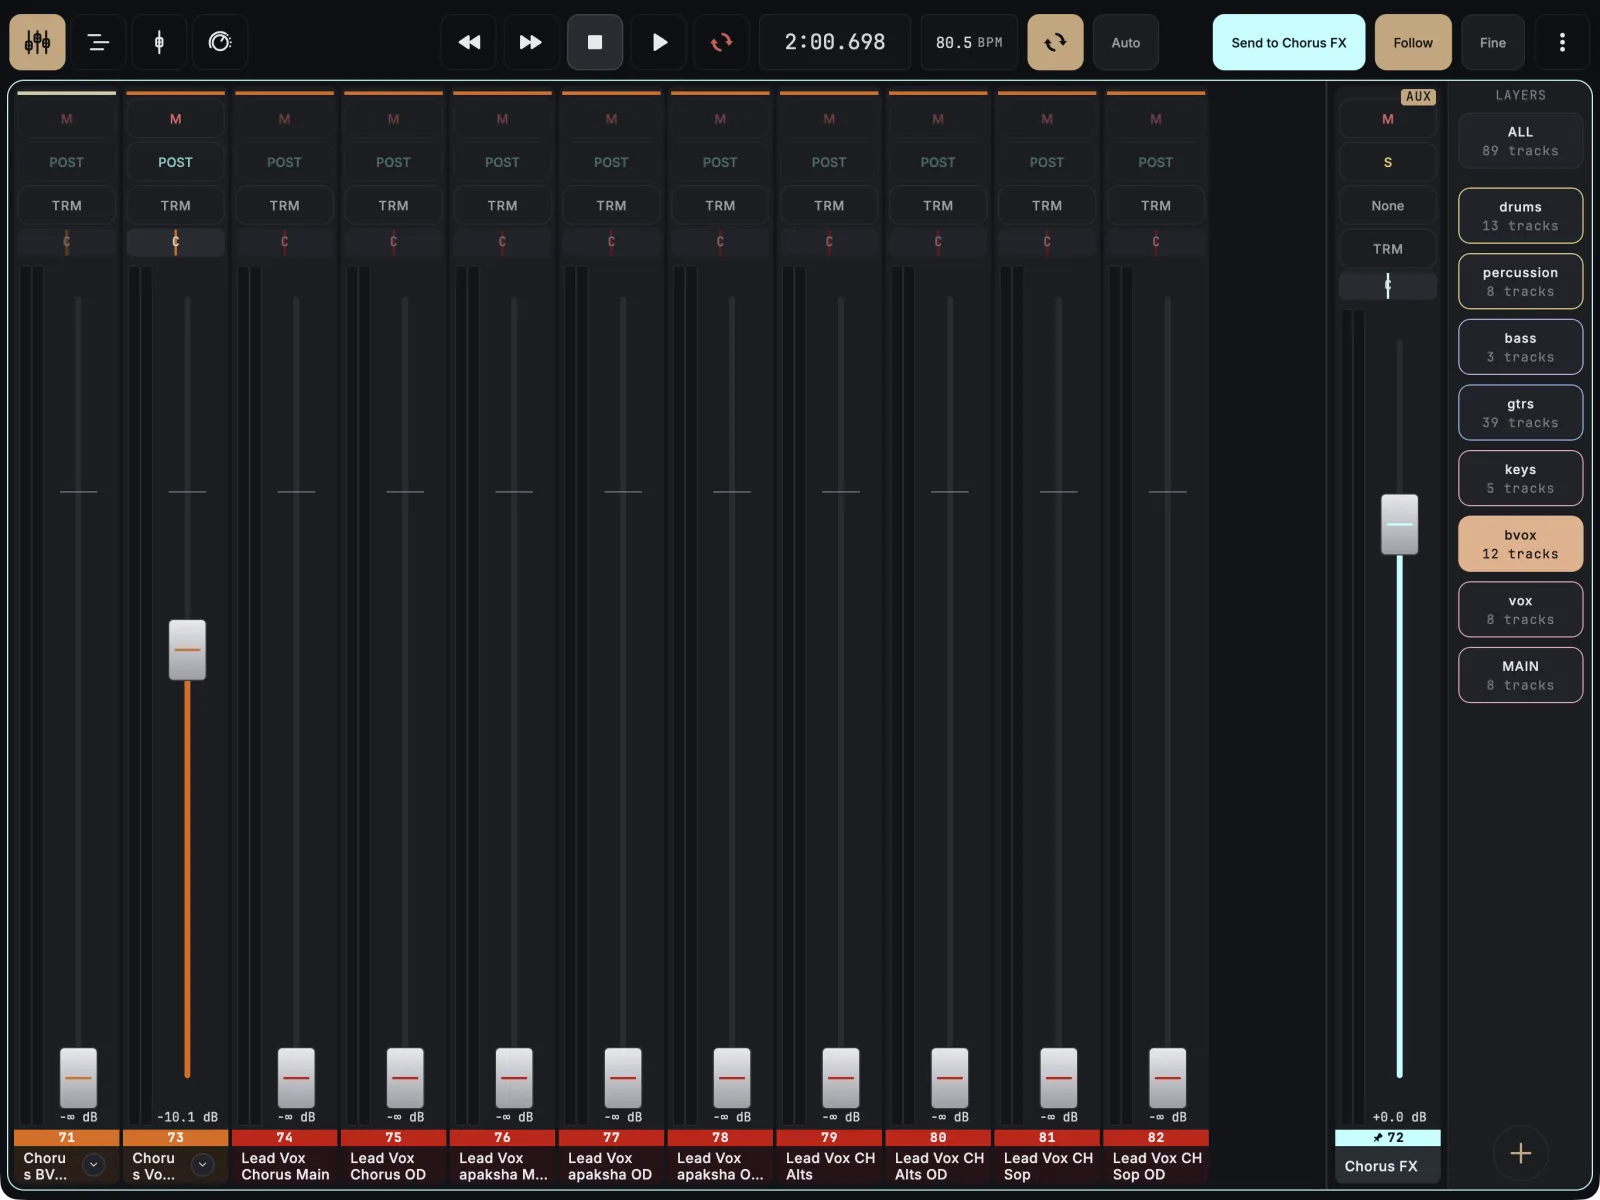Open TRM selector on track 82
Screen dimensions: 1600x1200
pos(1156,205)
